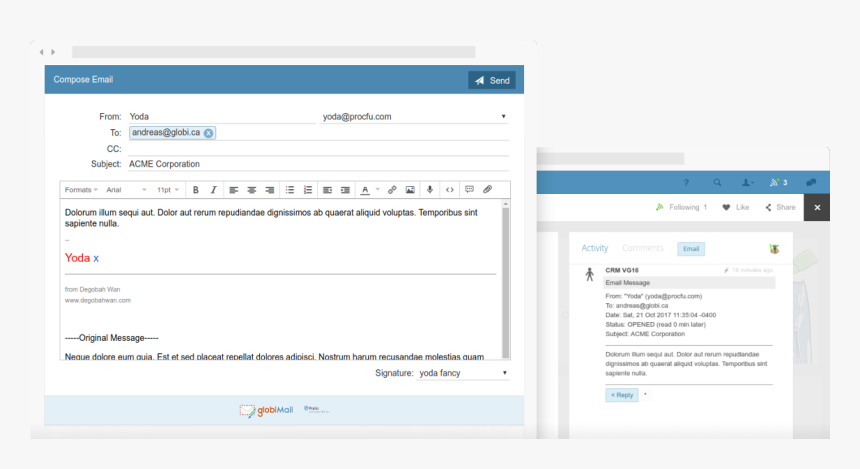The image size is (860, 469).
Task: Go back with the browser back arrow
Action: click(x=41, y=52)
